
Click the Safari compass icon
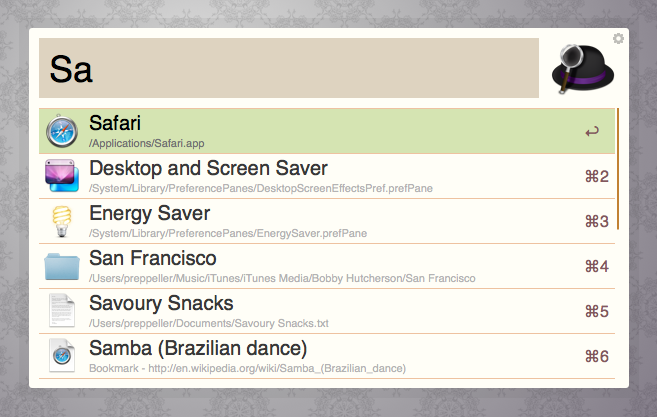(x=62, y=131)
